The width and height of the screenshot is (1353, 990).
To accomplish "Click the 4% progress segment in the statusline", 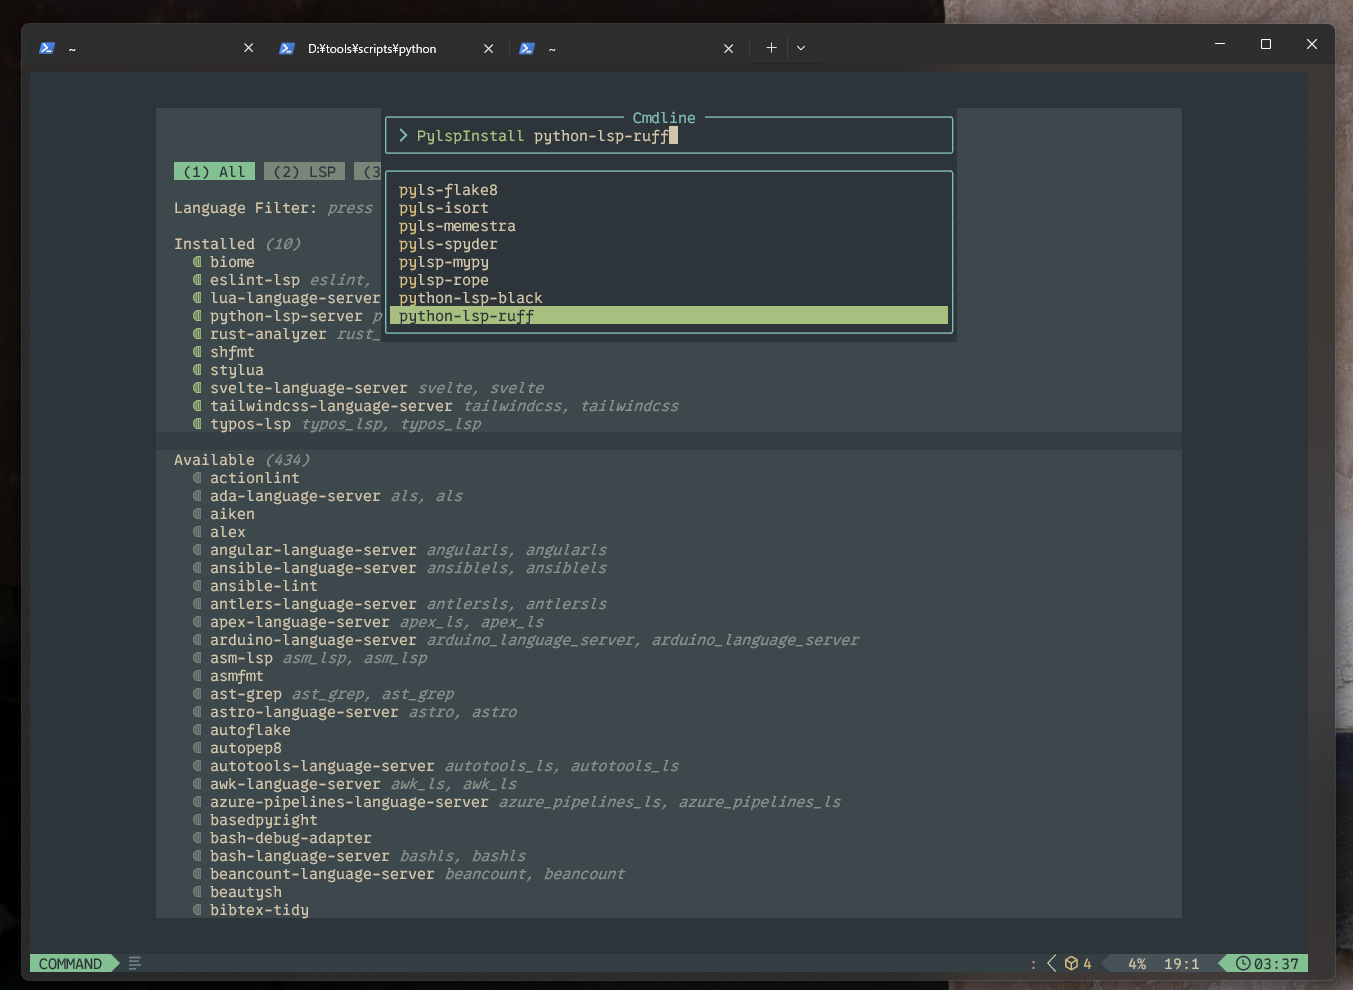I will click(1136, 963).
